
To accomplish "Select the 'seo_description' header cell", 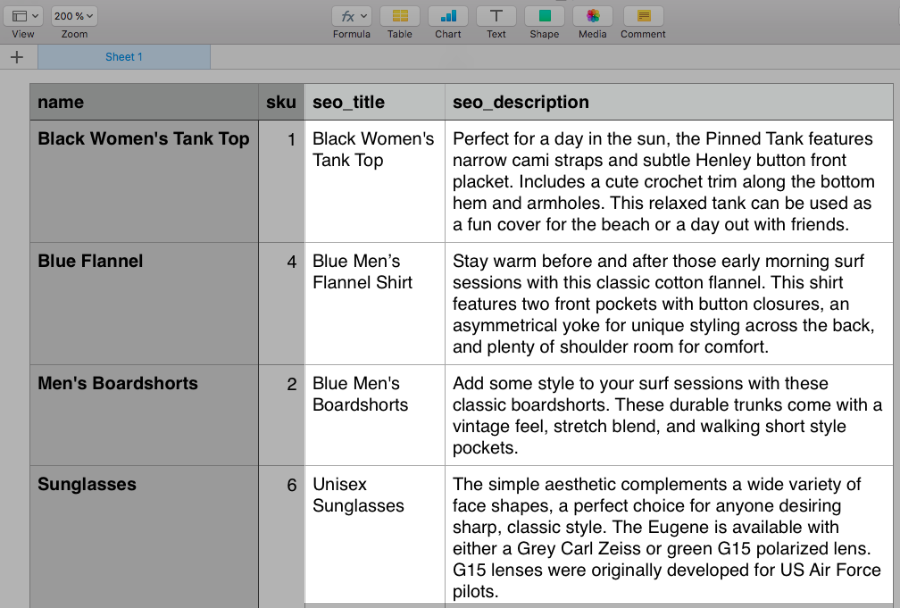I will 668,102.
